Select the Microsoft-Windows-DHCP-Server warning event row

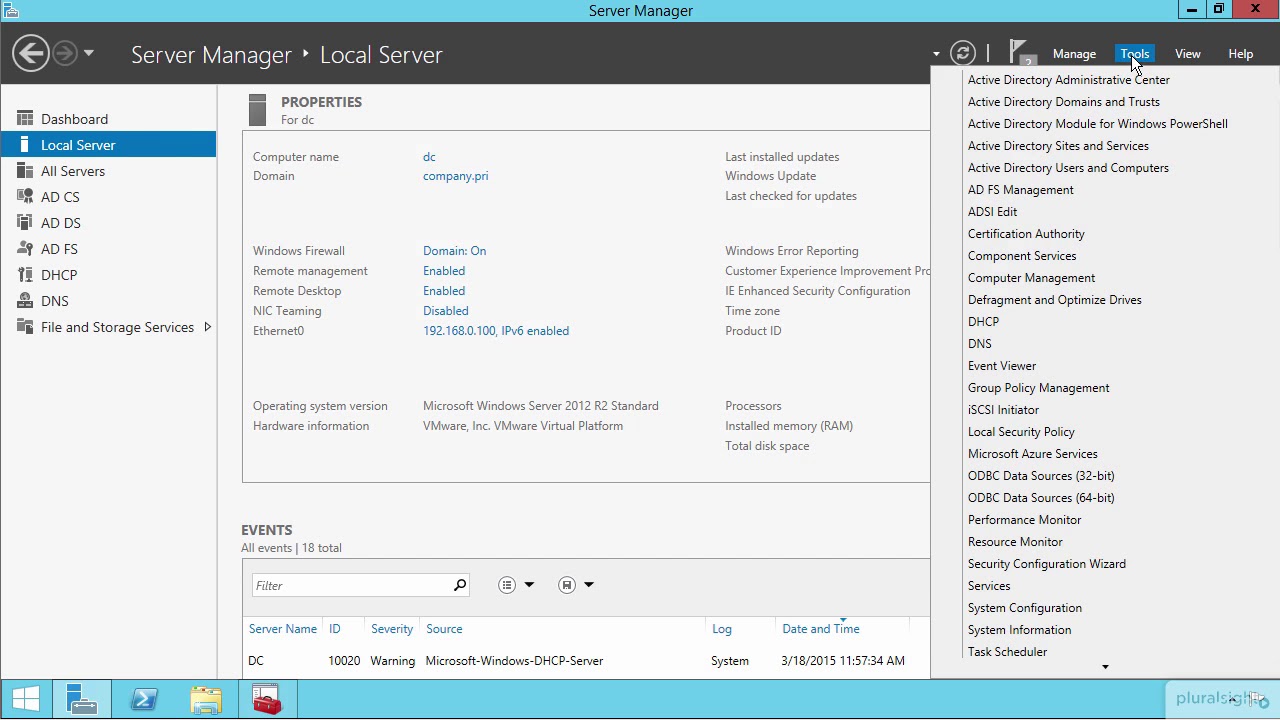pyautogui.click(x=585, y=661)
